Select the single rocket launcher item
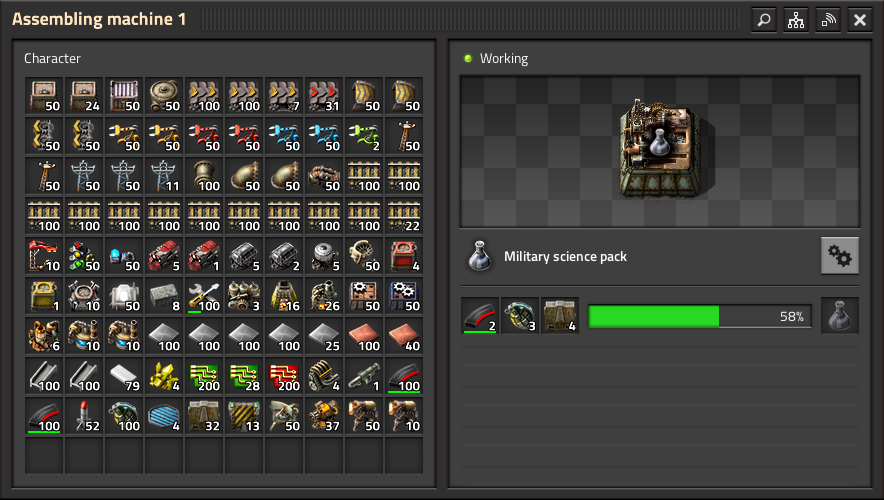 click(x=364, y=376)
